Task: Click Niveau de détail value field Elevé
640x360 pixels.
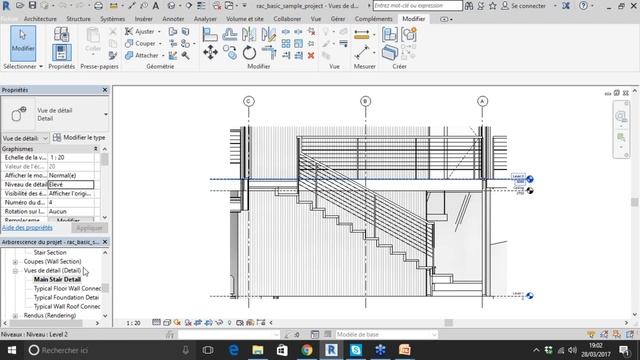Action: point(71,184)
